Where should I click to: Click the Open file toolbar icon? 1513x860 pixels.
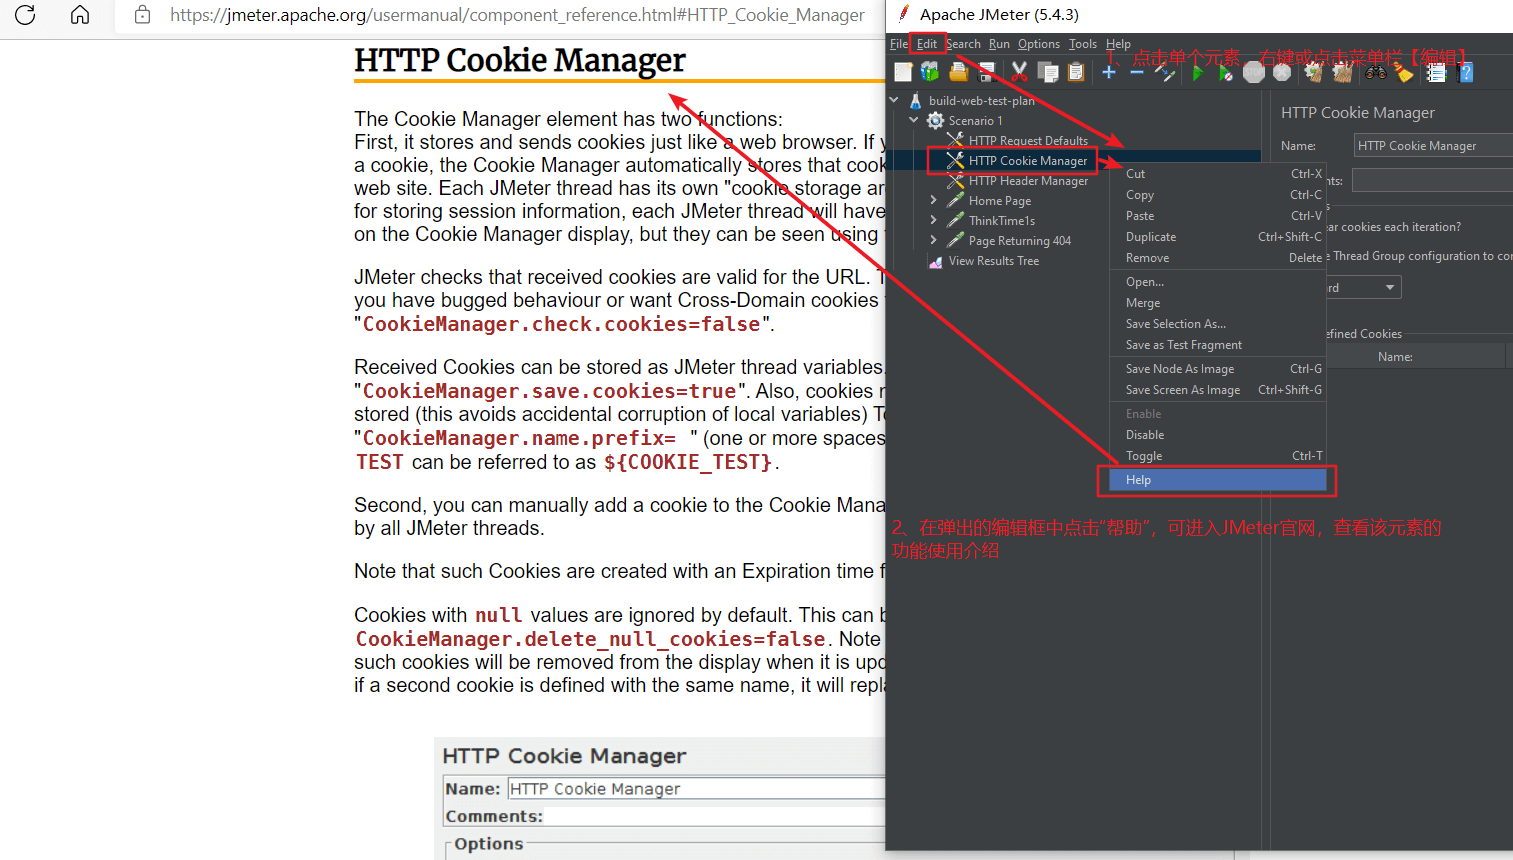click(958, 72)
